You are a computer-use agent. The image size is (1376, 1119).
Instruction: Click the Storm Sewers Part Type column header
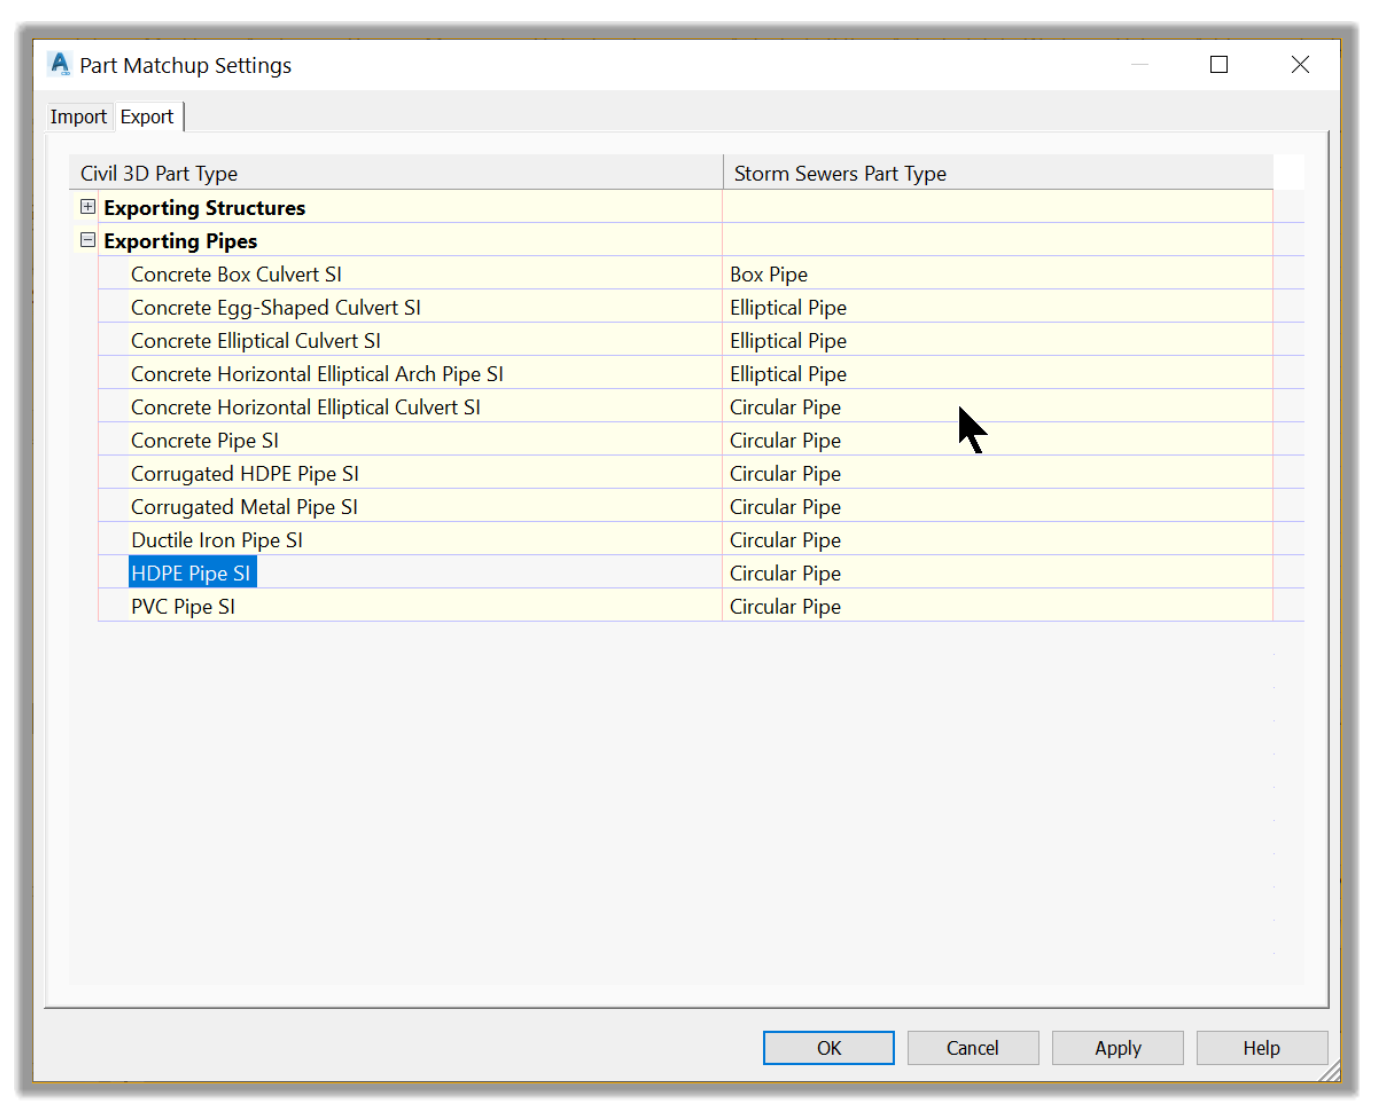click(x=998, y=173)
